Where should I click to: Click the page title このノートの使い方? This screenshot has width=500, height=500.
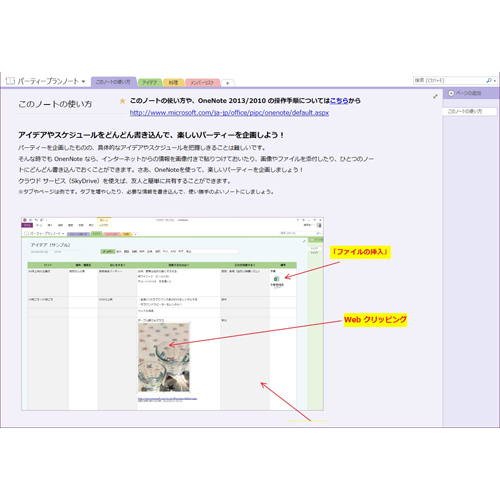tap(55, 104)
